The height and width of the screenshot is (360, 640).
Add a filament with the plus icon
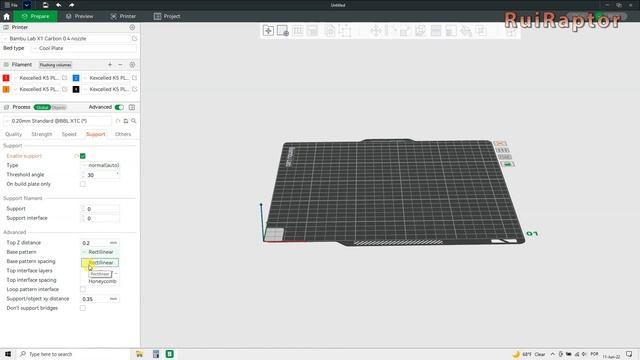coord(110,65)
